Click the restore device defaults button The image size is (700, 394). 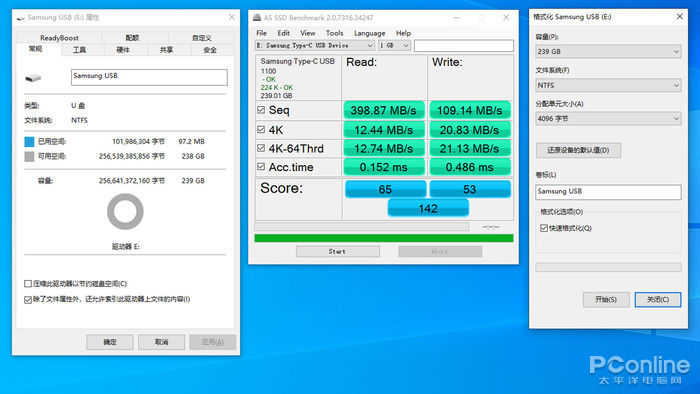click(x=578, y=150)
